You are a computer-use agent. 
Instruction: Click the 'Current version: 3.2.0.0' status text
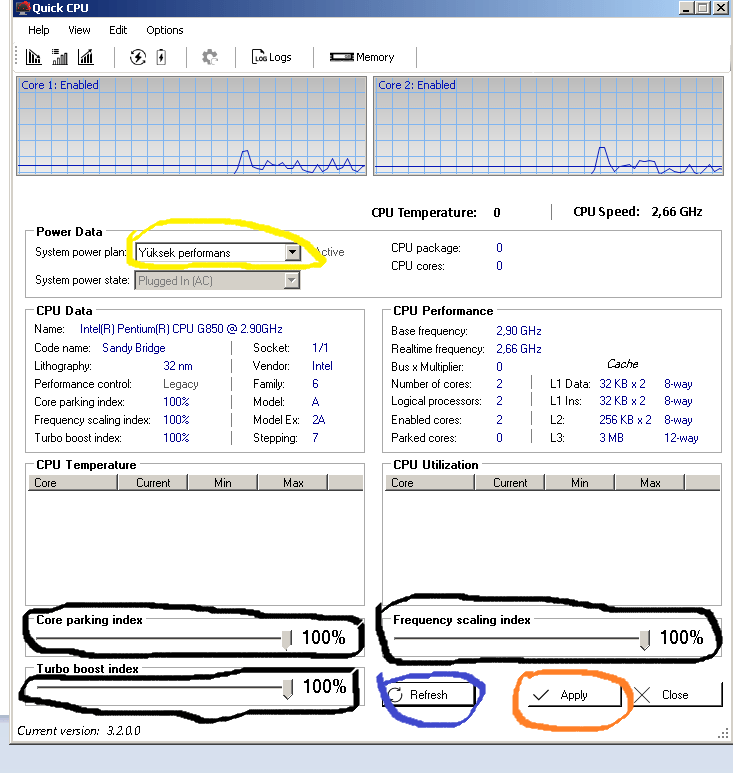(79, 731)
